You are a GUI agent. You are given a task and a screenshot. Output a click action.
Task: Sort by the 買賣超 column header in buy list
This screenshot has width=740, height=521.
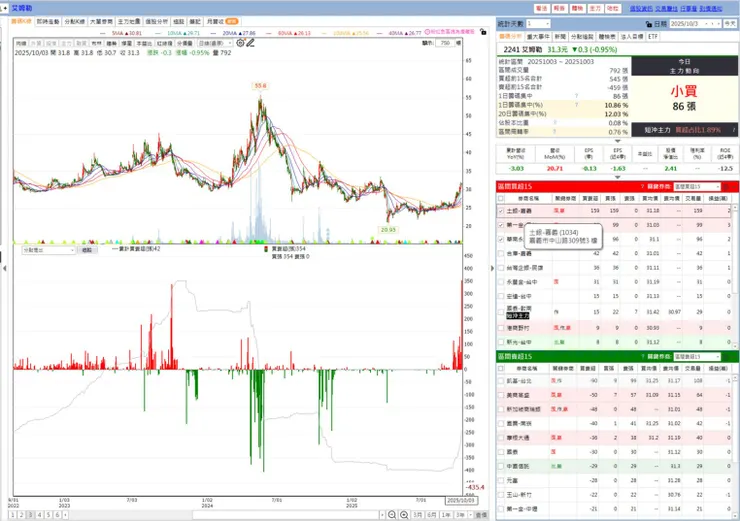pyautogui.click(x=590, y=199)
